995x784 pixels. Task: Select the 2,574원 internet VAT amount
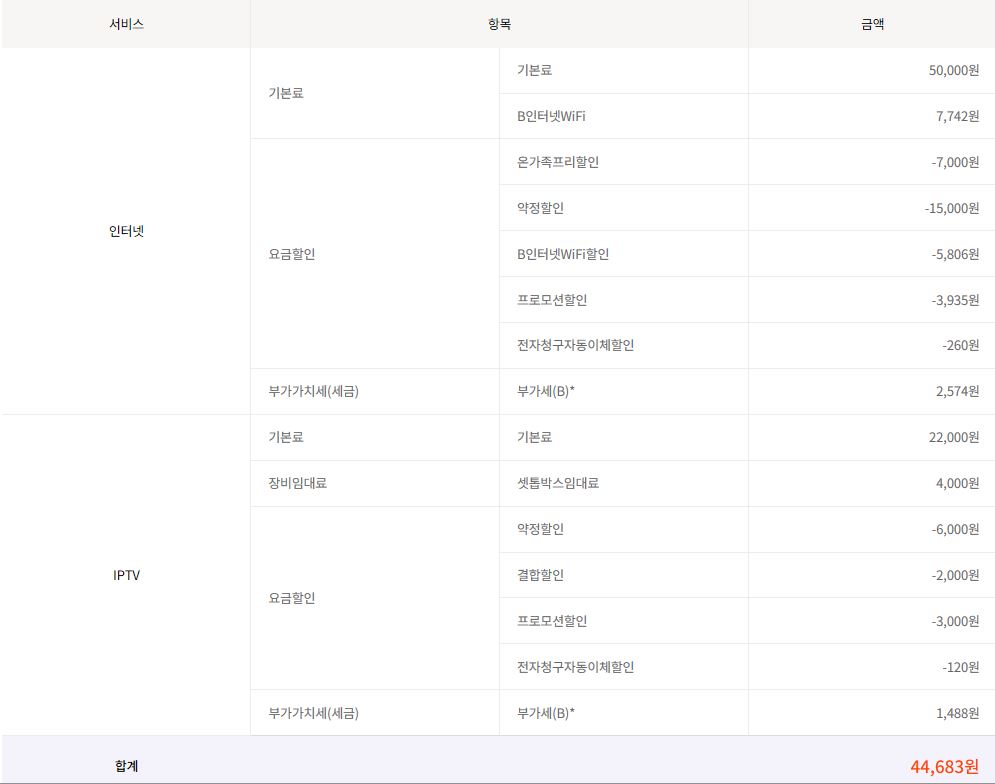tap(957, 392)
